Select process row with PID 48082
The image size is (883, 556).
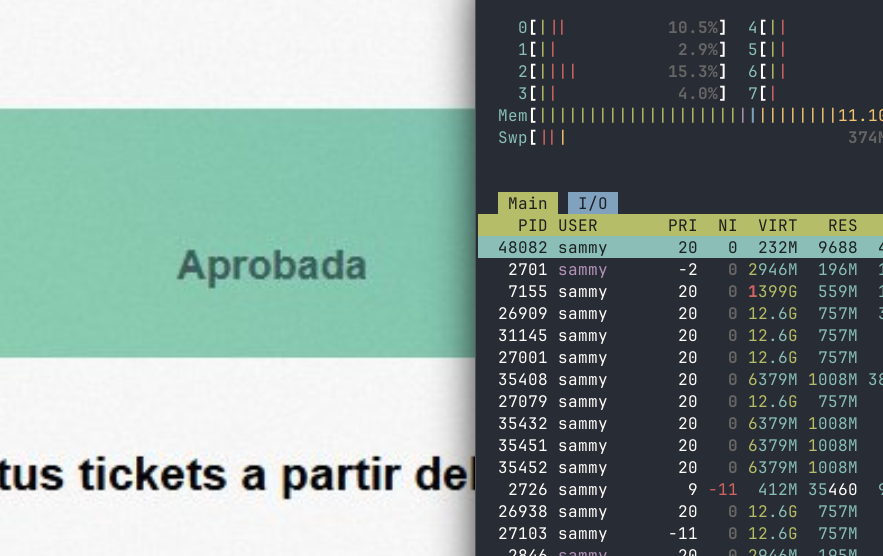[x=680, y=247]
